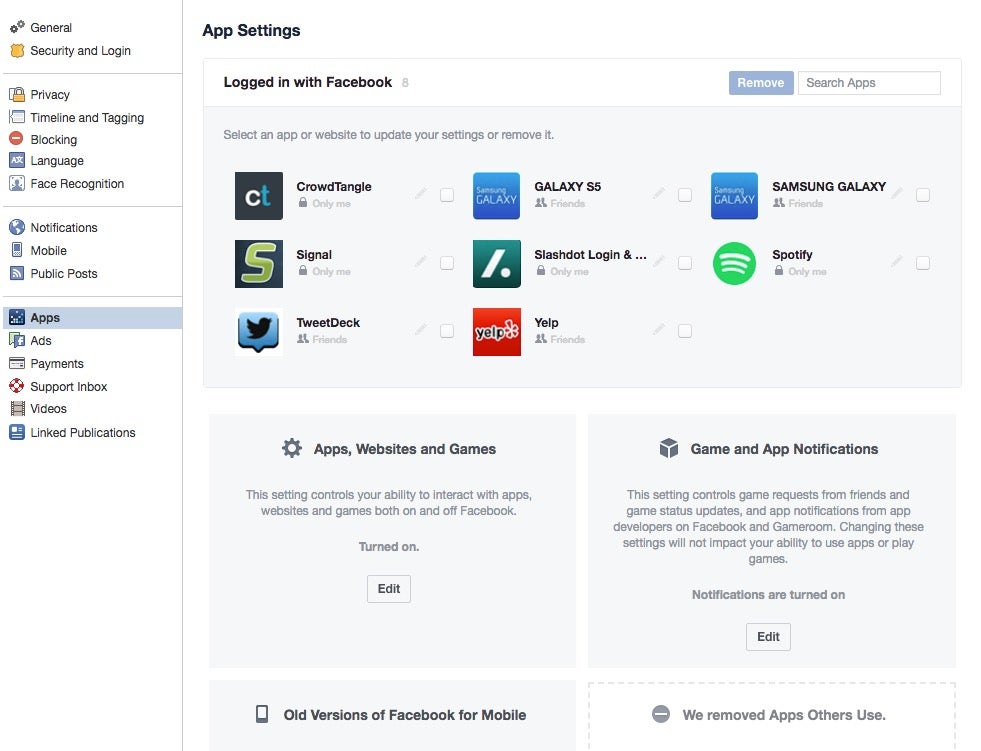Click the SAMSUNG GALAXY app logo
The height and width of the screenshot is (751, 981).
point(734,196)
